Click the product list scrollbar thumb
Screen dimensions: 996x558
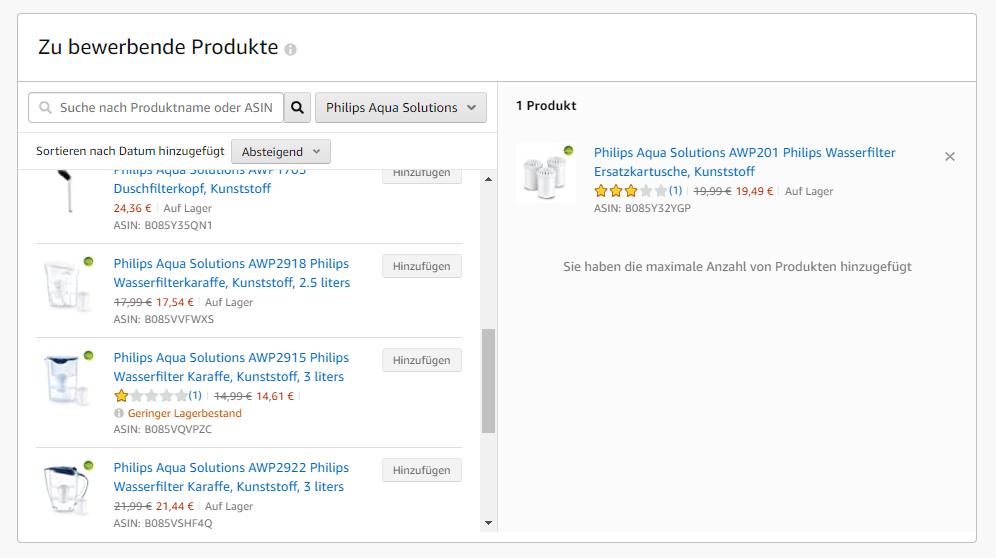pos(488,381)
